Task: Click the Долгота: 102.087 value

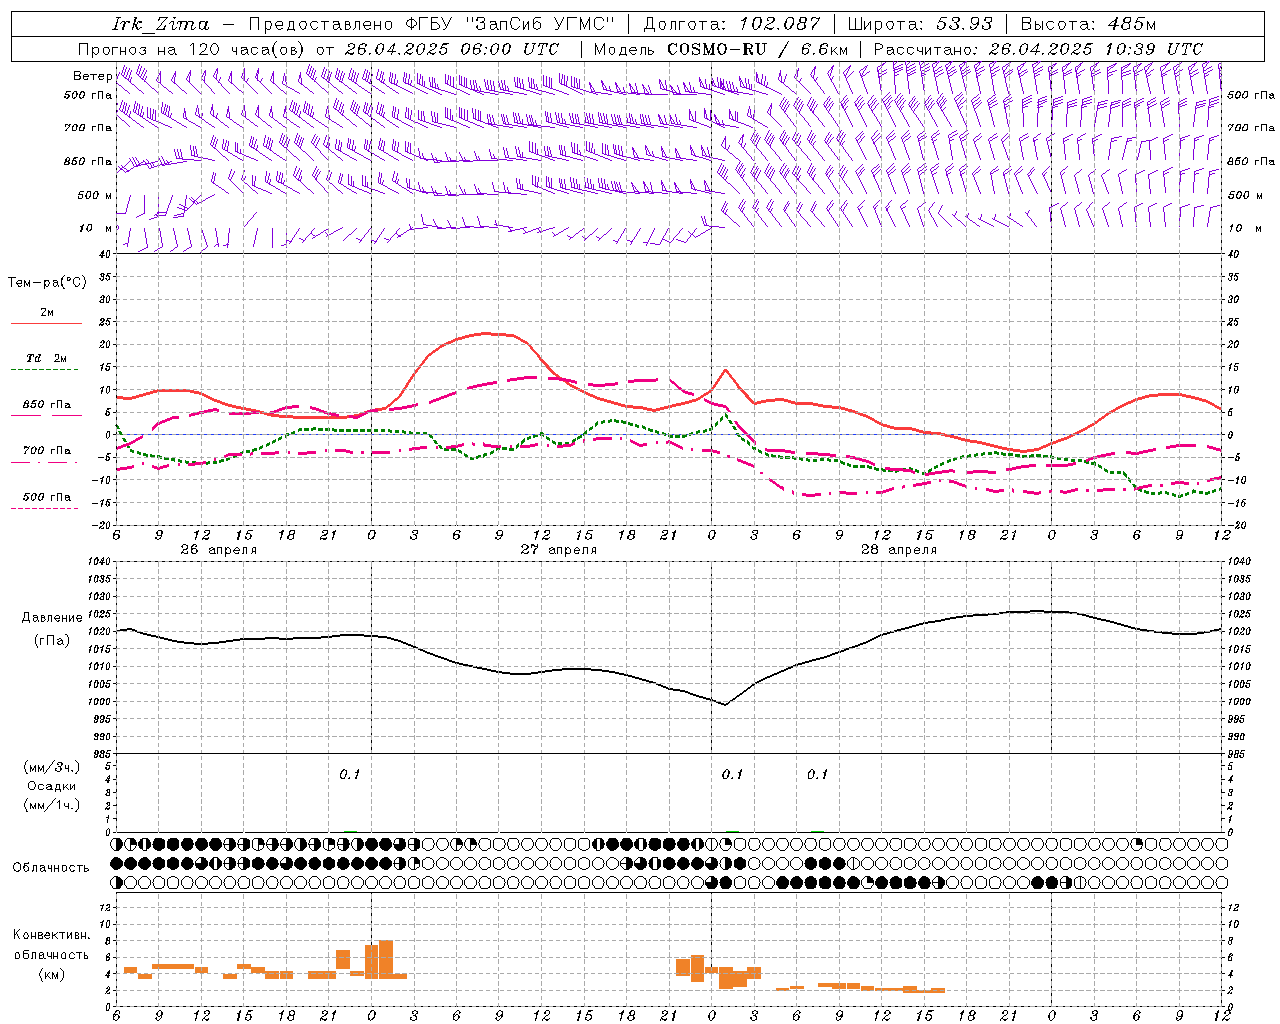Action: pos(732,24)
